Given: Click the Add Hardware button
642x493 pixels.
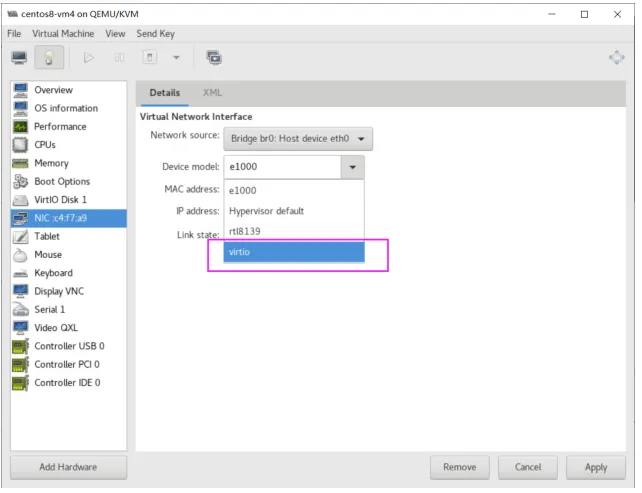Looking at the screenshot, I should pos(69,468).
